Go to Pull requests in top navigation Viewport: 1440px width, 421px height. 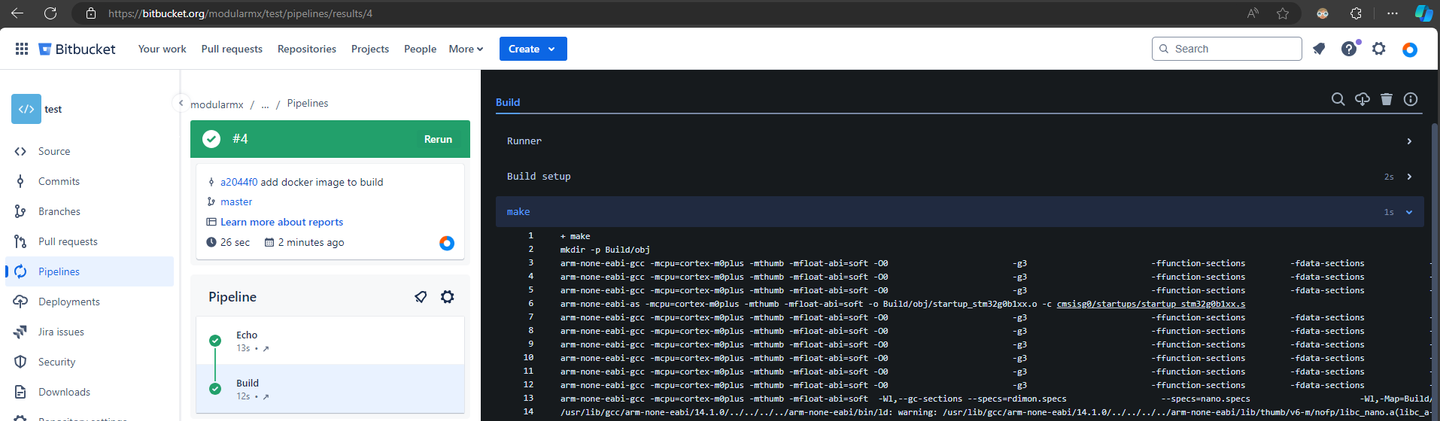[x=232, y=49]
